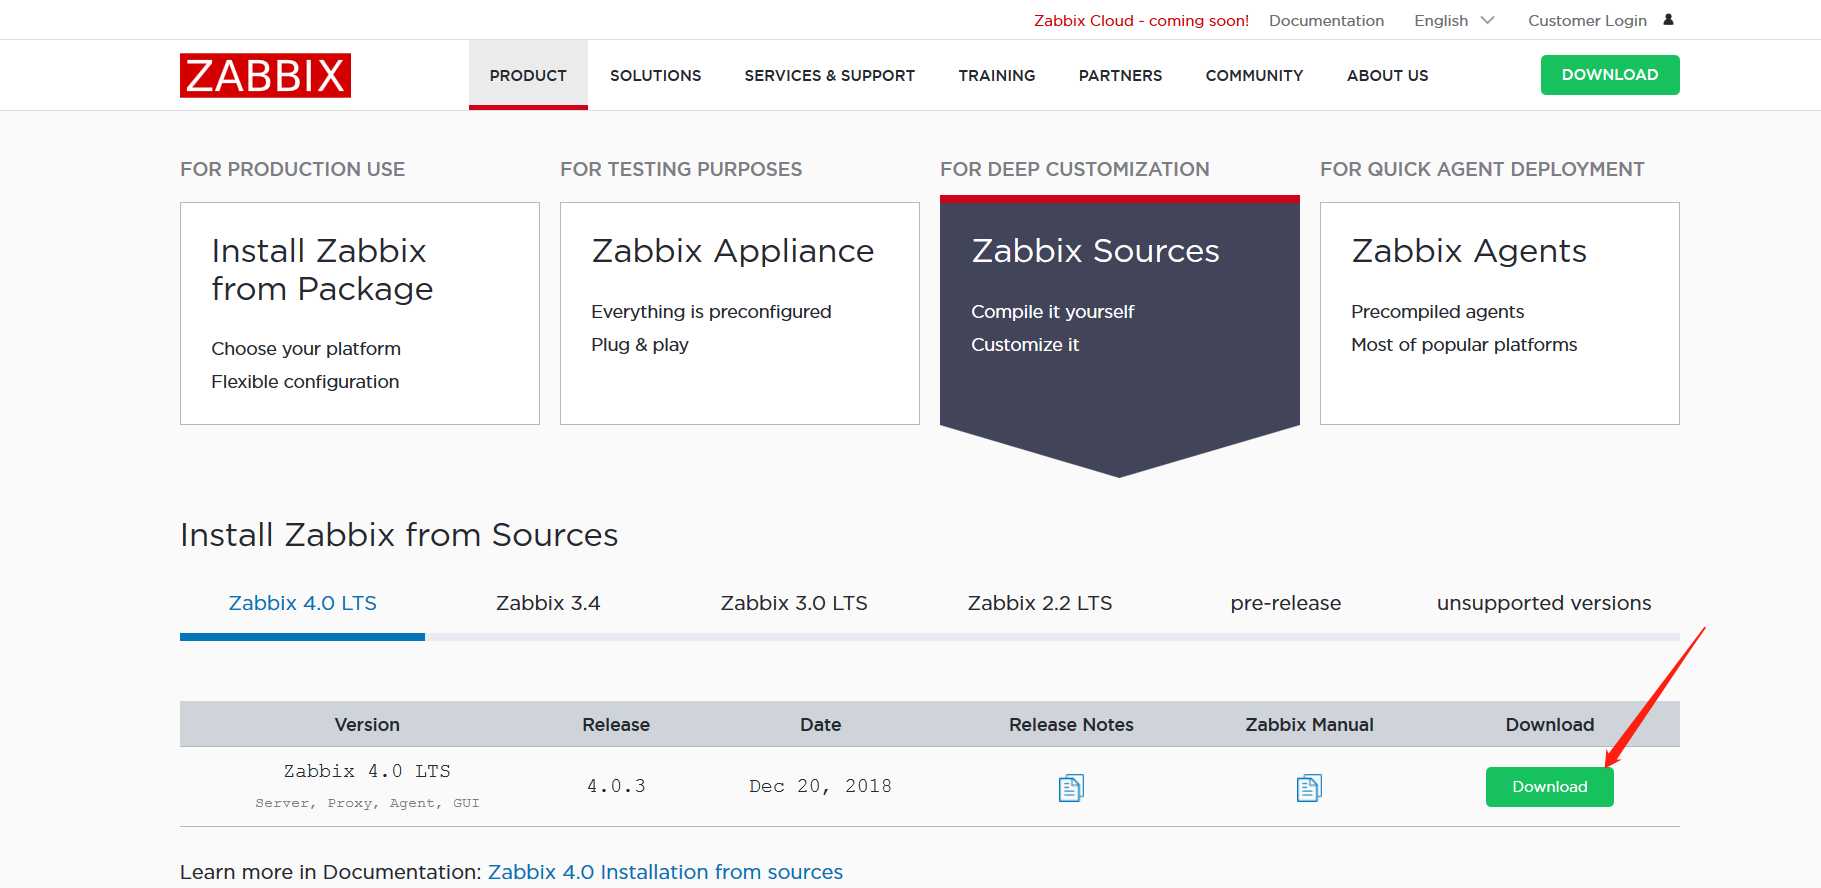Click the Zabbix Manual column header

tap(1309, 725)
